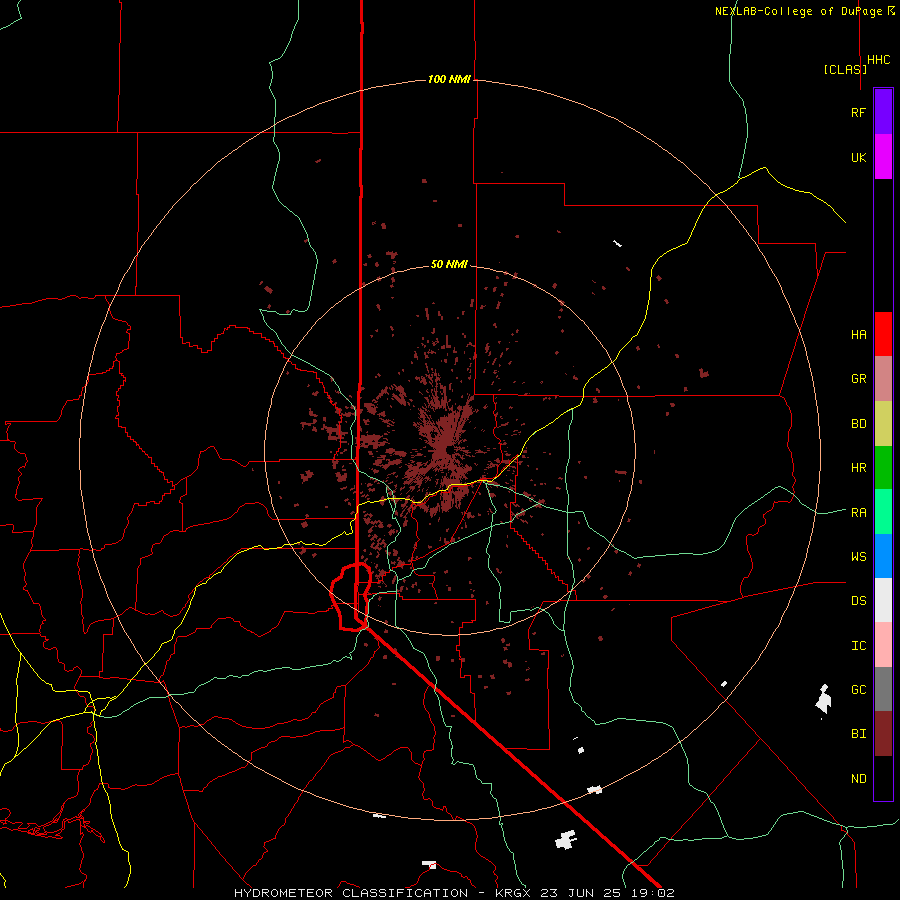This screenshot has height=900, width=900.
Task: Choose the IC pink legend swatch
Action: pyautogui.click(x=883, y=645)
